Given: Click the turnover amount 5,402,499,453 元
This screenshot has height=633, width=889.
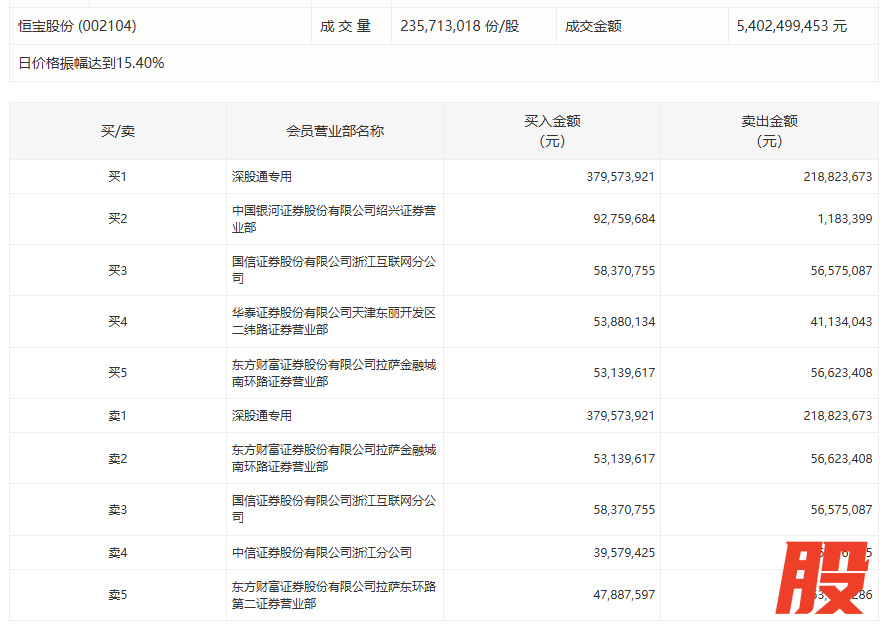Looking at the screenshot, I should click(791, 26).
